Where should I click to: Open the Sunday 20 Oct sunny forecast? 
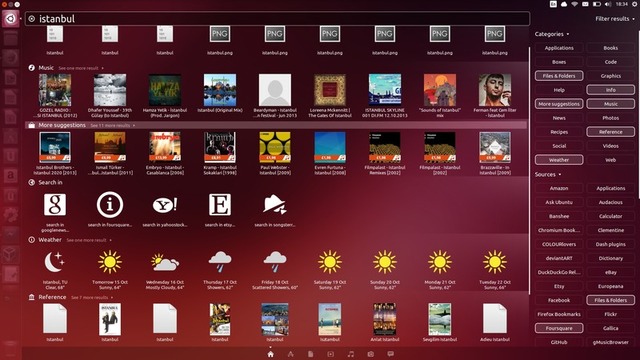(x=385, y=262)
